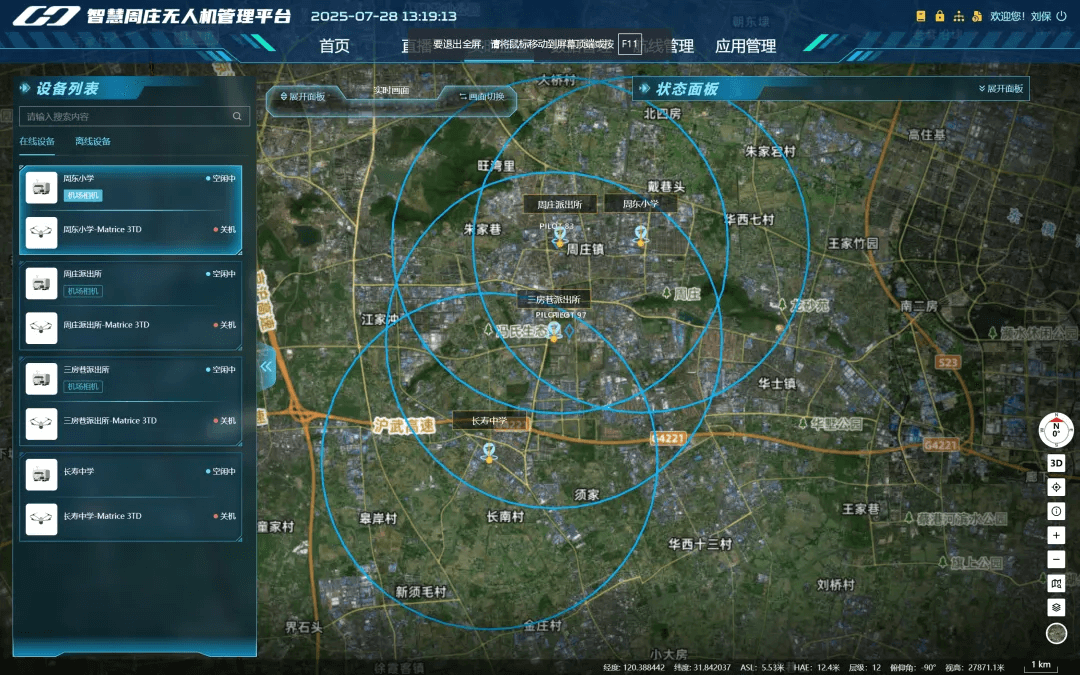Click the 请输入搜索内容 search field
Viewport: 1080px width, 675px height.
point(134,116)
